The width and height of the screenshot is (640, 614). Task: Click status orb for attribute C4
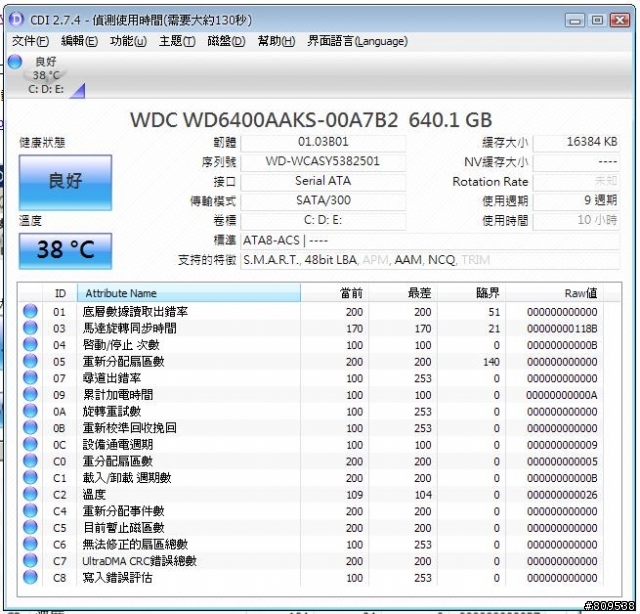point(30,511)
